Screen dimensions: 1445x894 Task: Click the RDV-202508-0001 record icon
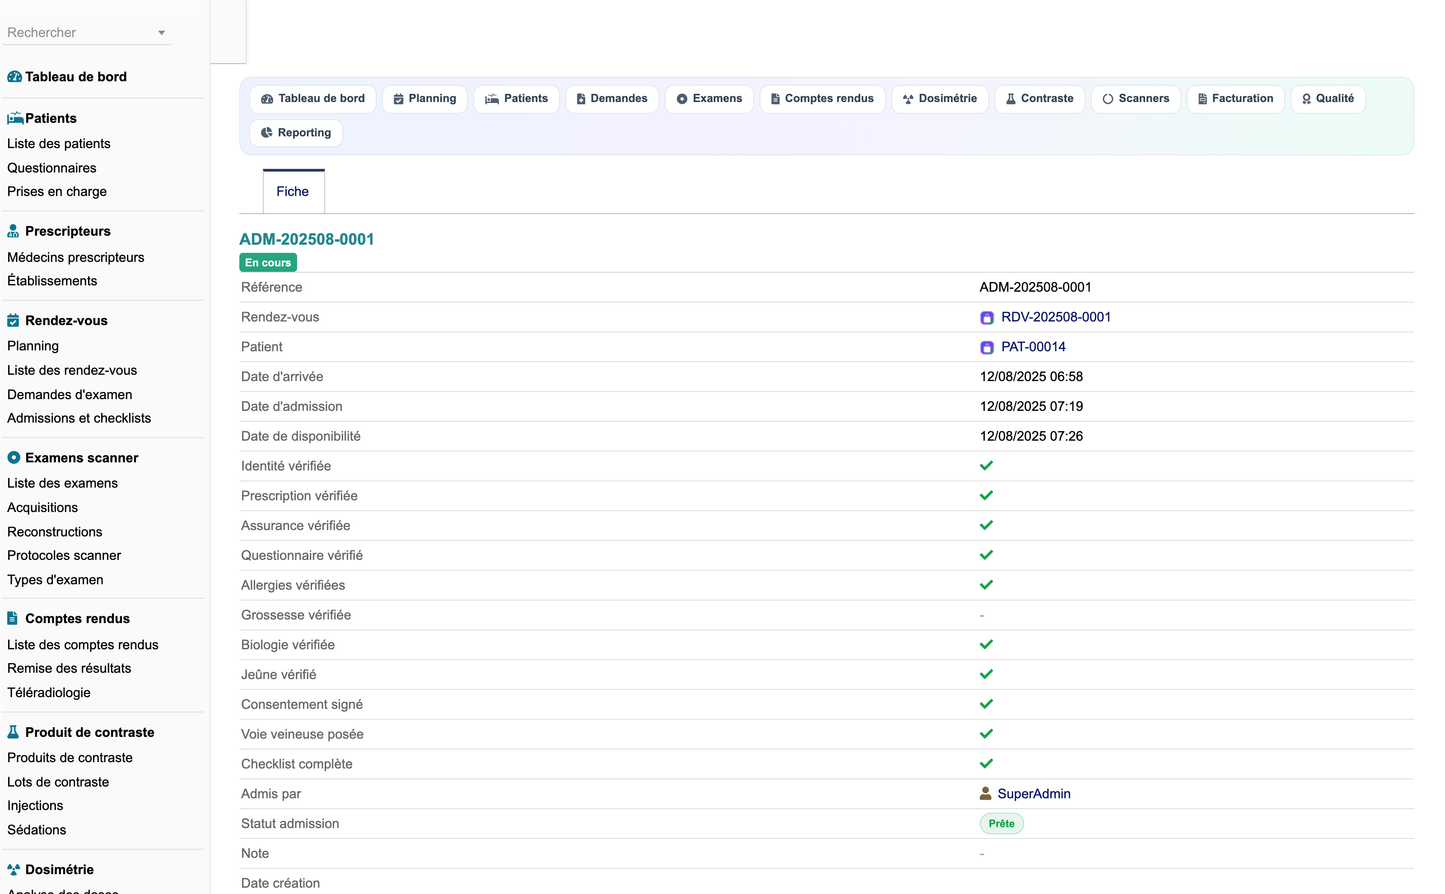click(x=987, y=318)
